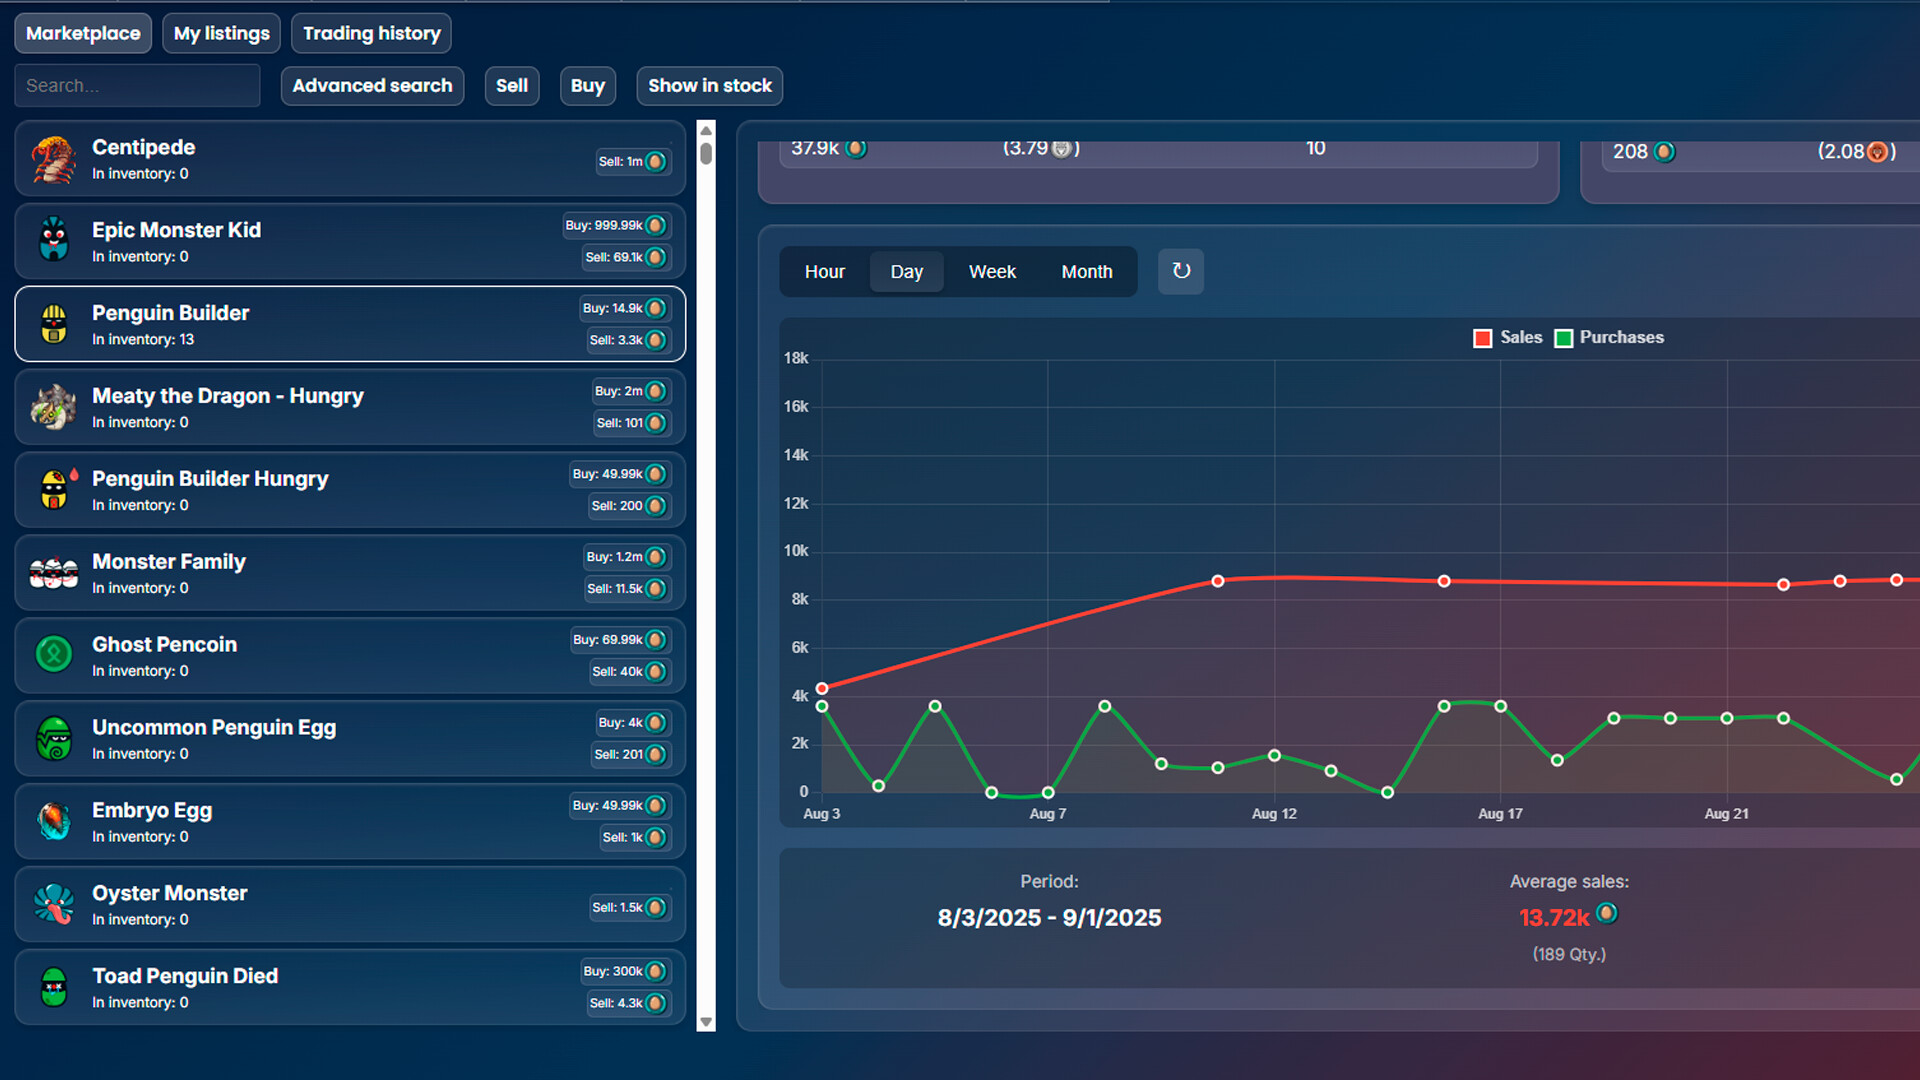1920x1080 pixels.
Task: Select the Ghost Pencoin icon
Action: [53, 655]
